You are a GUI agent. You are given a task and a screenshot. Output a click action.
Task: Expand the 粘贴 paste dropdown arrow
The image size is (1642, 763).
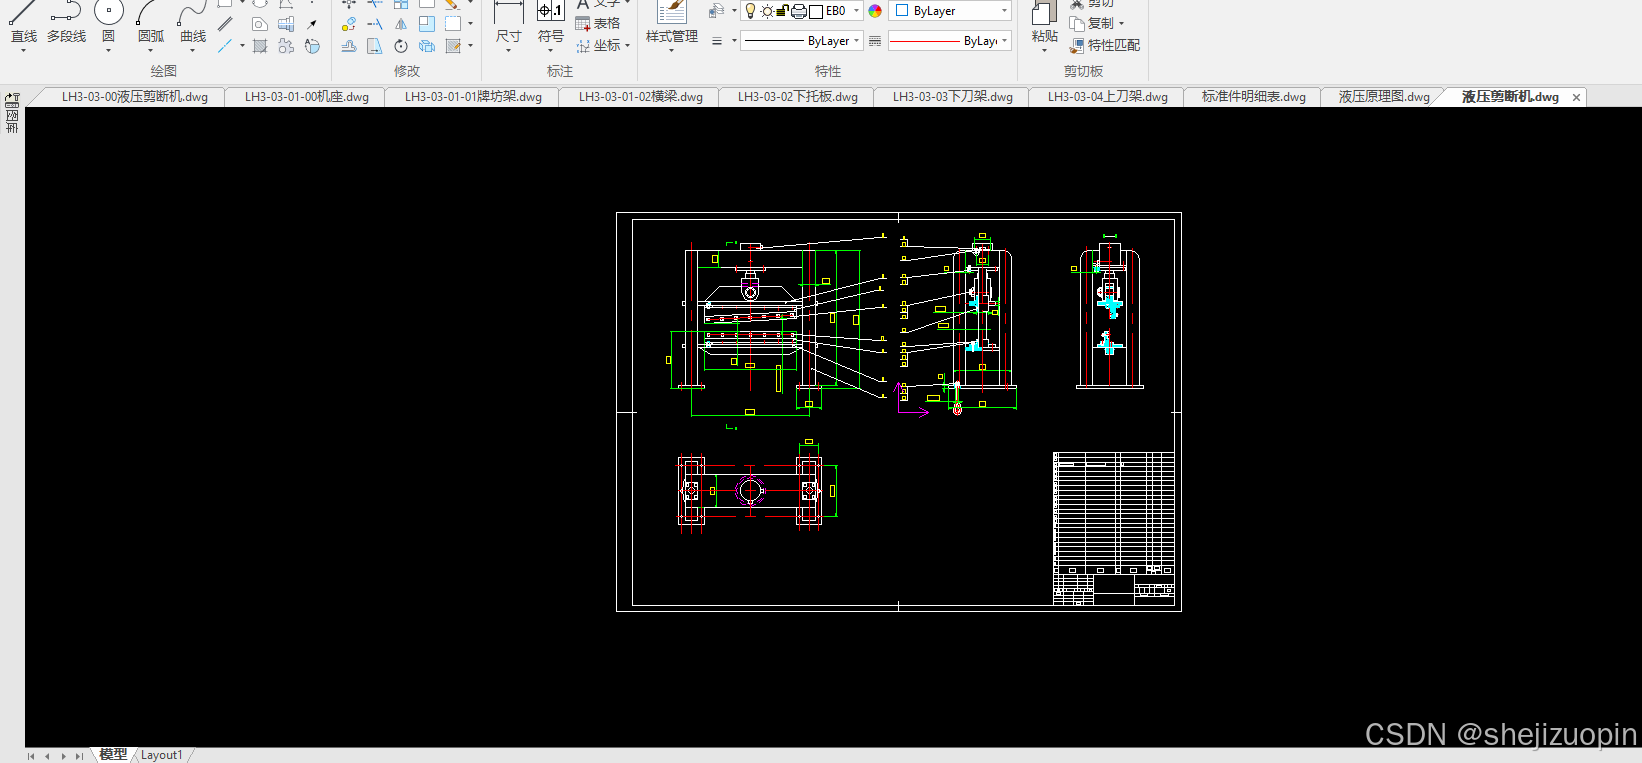pos(1044,51)
